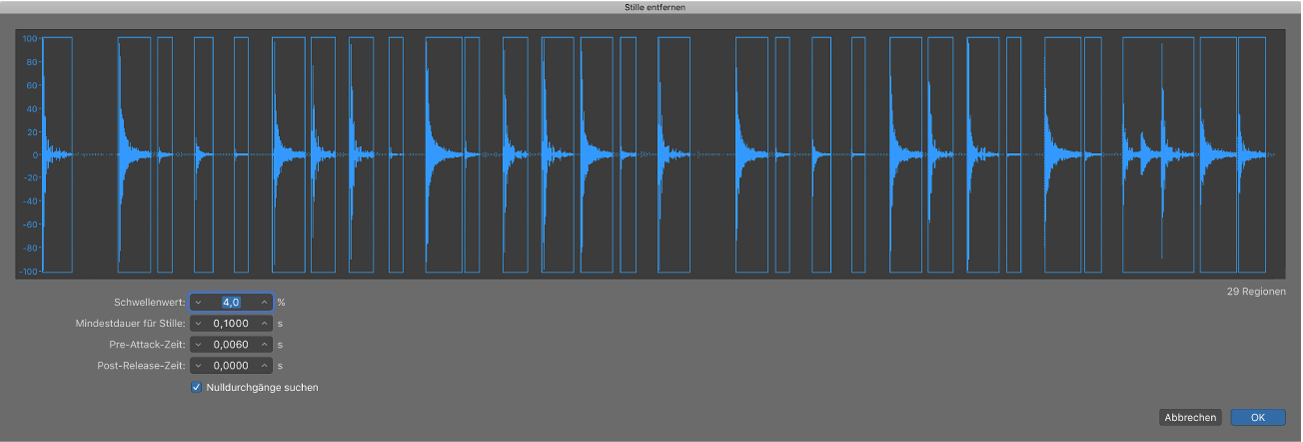Click the Stille entfernen title bar
The image size is (1303, 442).
click(x=651, y=7)
